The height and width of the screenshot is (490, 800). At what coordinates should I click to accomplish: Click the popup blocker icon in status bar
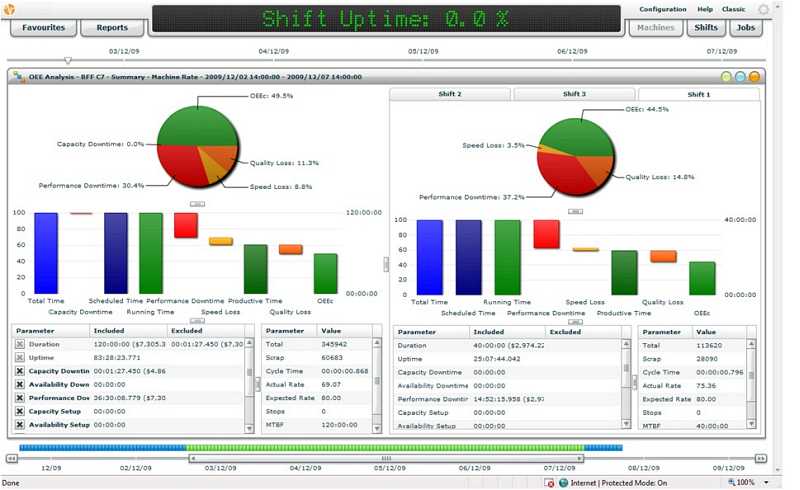(549, 483)
